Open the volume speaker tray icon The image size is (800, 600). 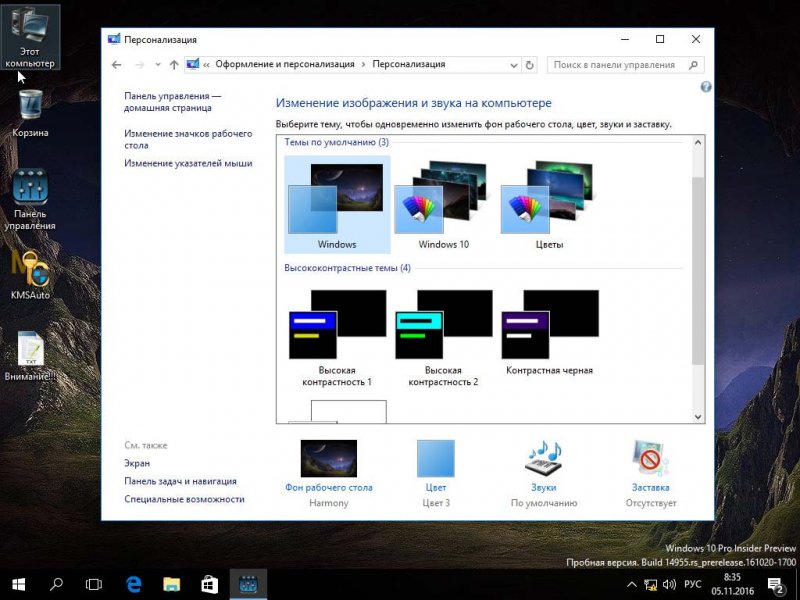click(669, 585)
